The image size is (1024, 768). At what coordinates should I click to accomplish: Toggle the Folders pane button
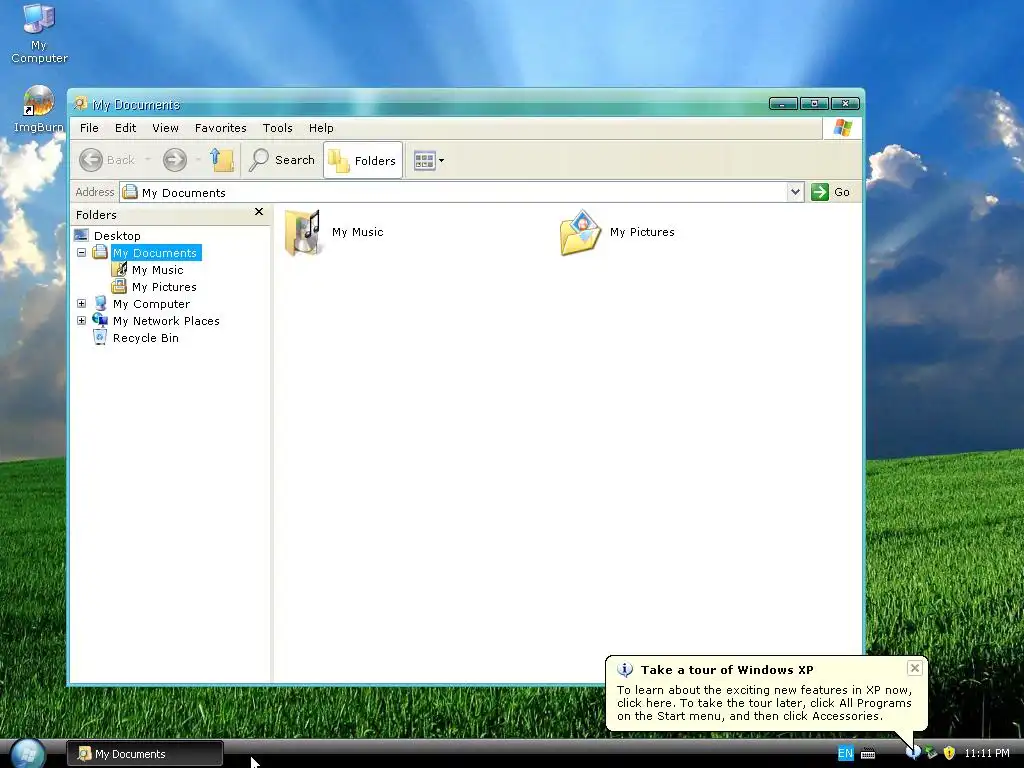click(362, 160)
